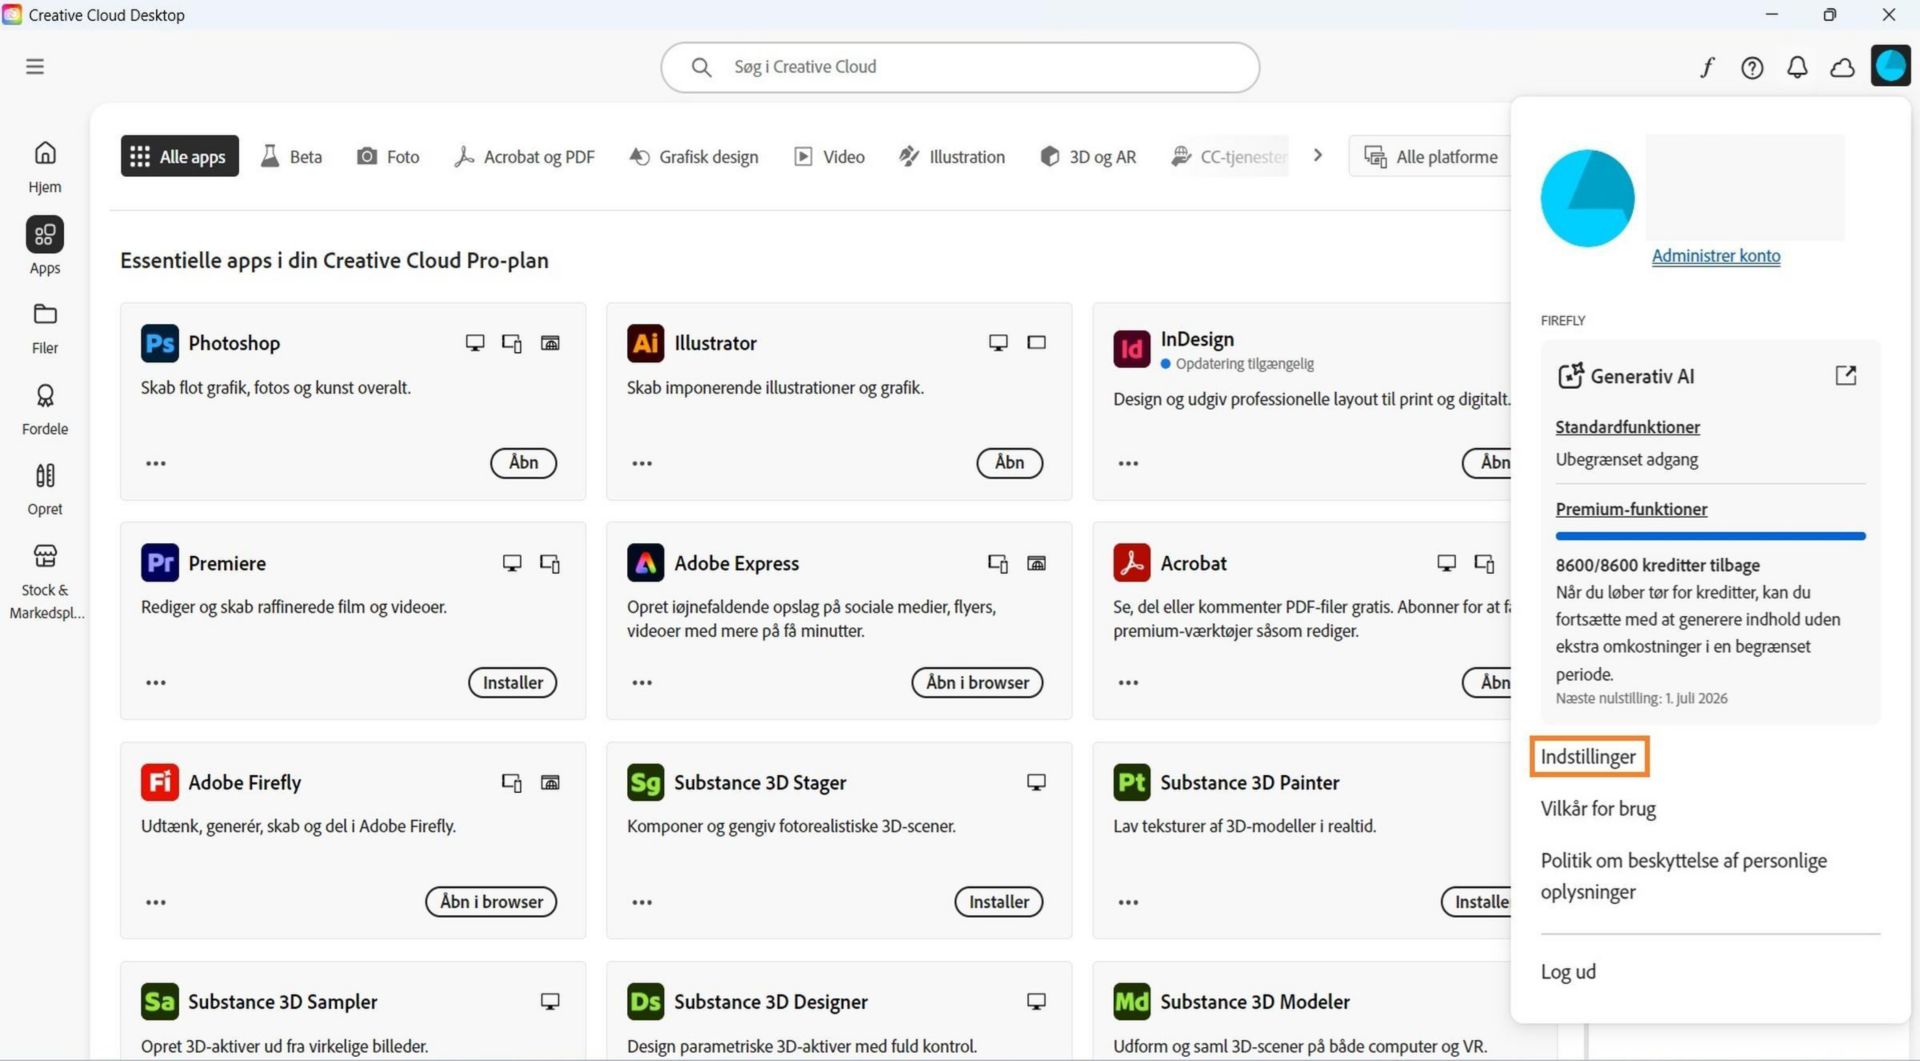Show more categories with the chevron arrow
This screenshot has height=1061, width=1920.
(1318, 155)
